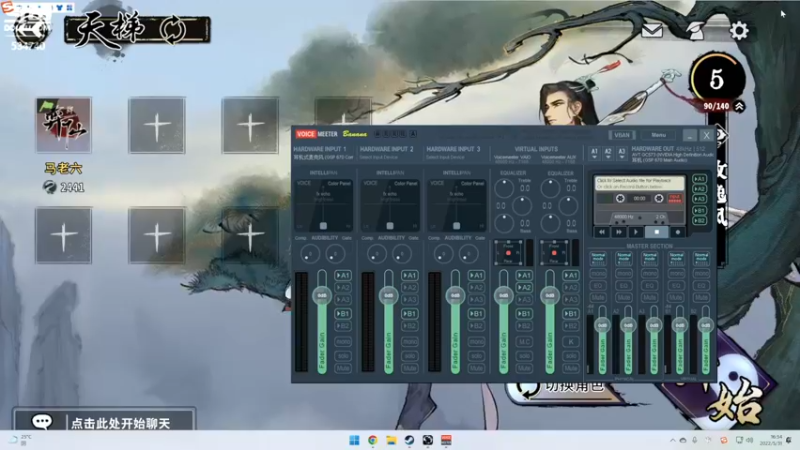
Task: Click the VAIO equalizer Treble knob
Action: click(504, 188)
